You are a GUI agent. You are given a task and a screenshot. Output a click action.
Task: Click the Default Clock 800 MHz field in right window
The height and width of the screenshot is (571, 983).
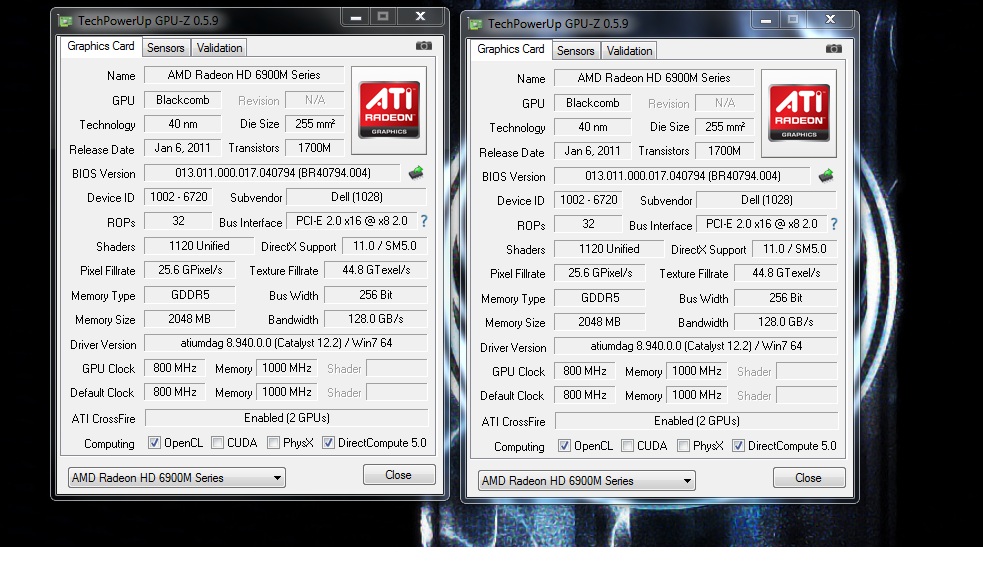[584, 395]
